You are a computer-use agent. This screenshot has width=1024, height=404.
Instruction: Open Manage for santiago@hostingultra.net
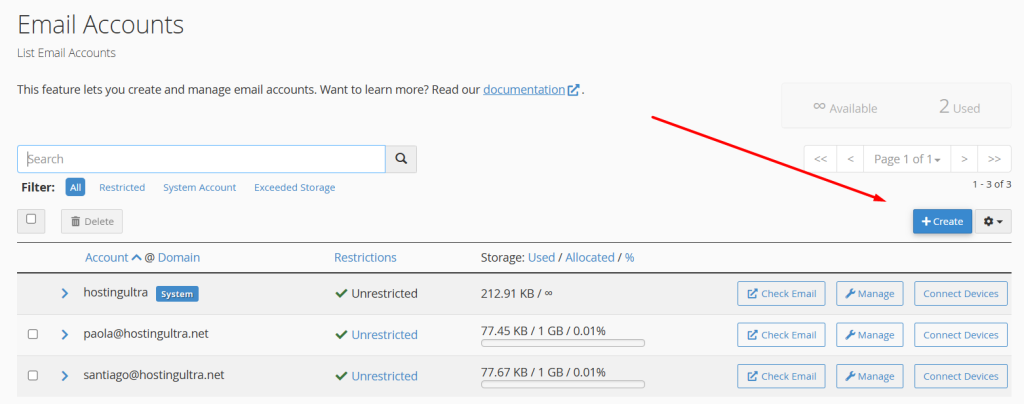coord(869,376)
